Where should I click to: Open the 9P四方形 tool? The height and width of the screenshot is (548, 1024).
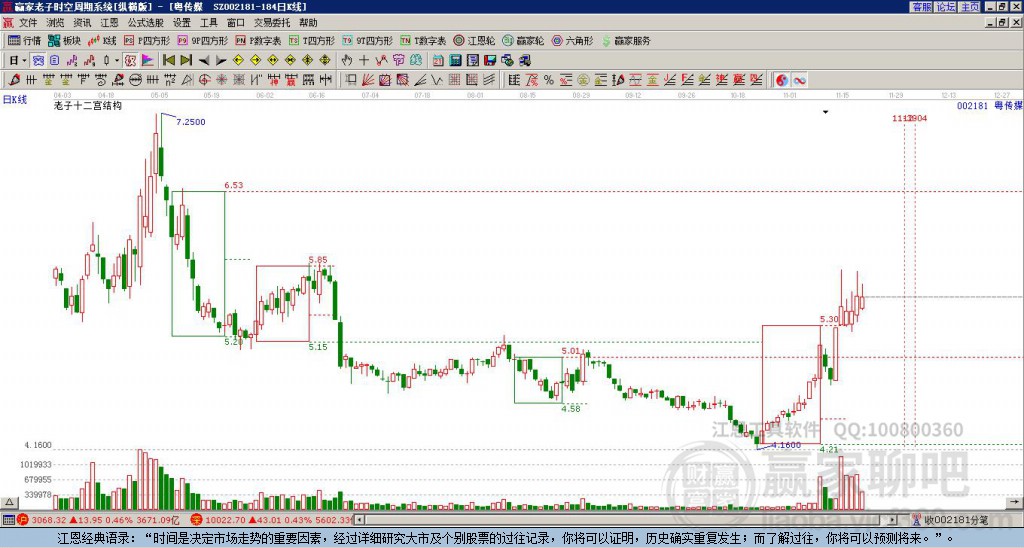pyautogui.click(x=202, y=40)
